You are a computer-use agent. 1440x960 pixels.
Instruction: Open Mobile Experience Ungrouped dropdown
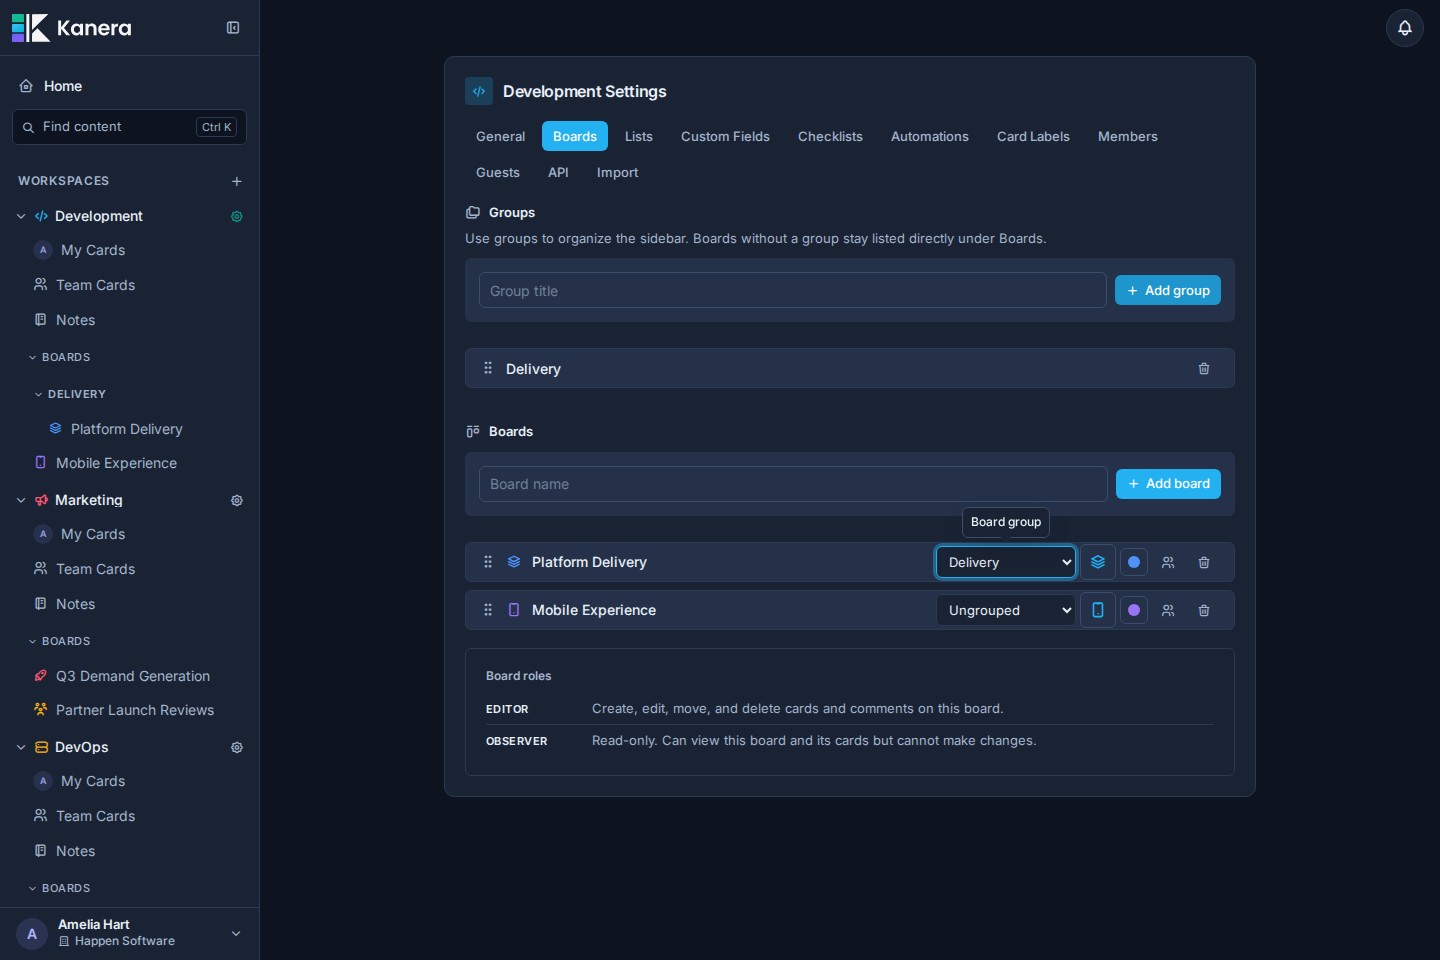(1006, 610)
